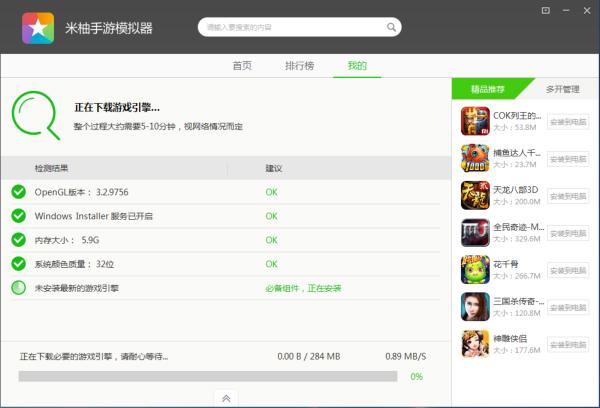Open the 排行榜 tab
The image size is (600, 408).
tap(300, 65)
